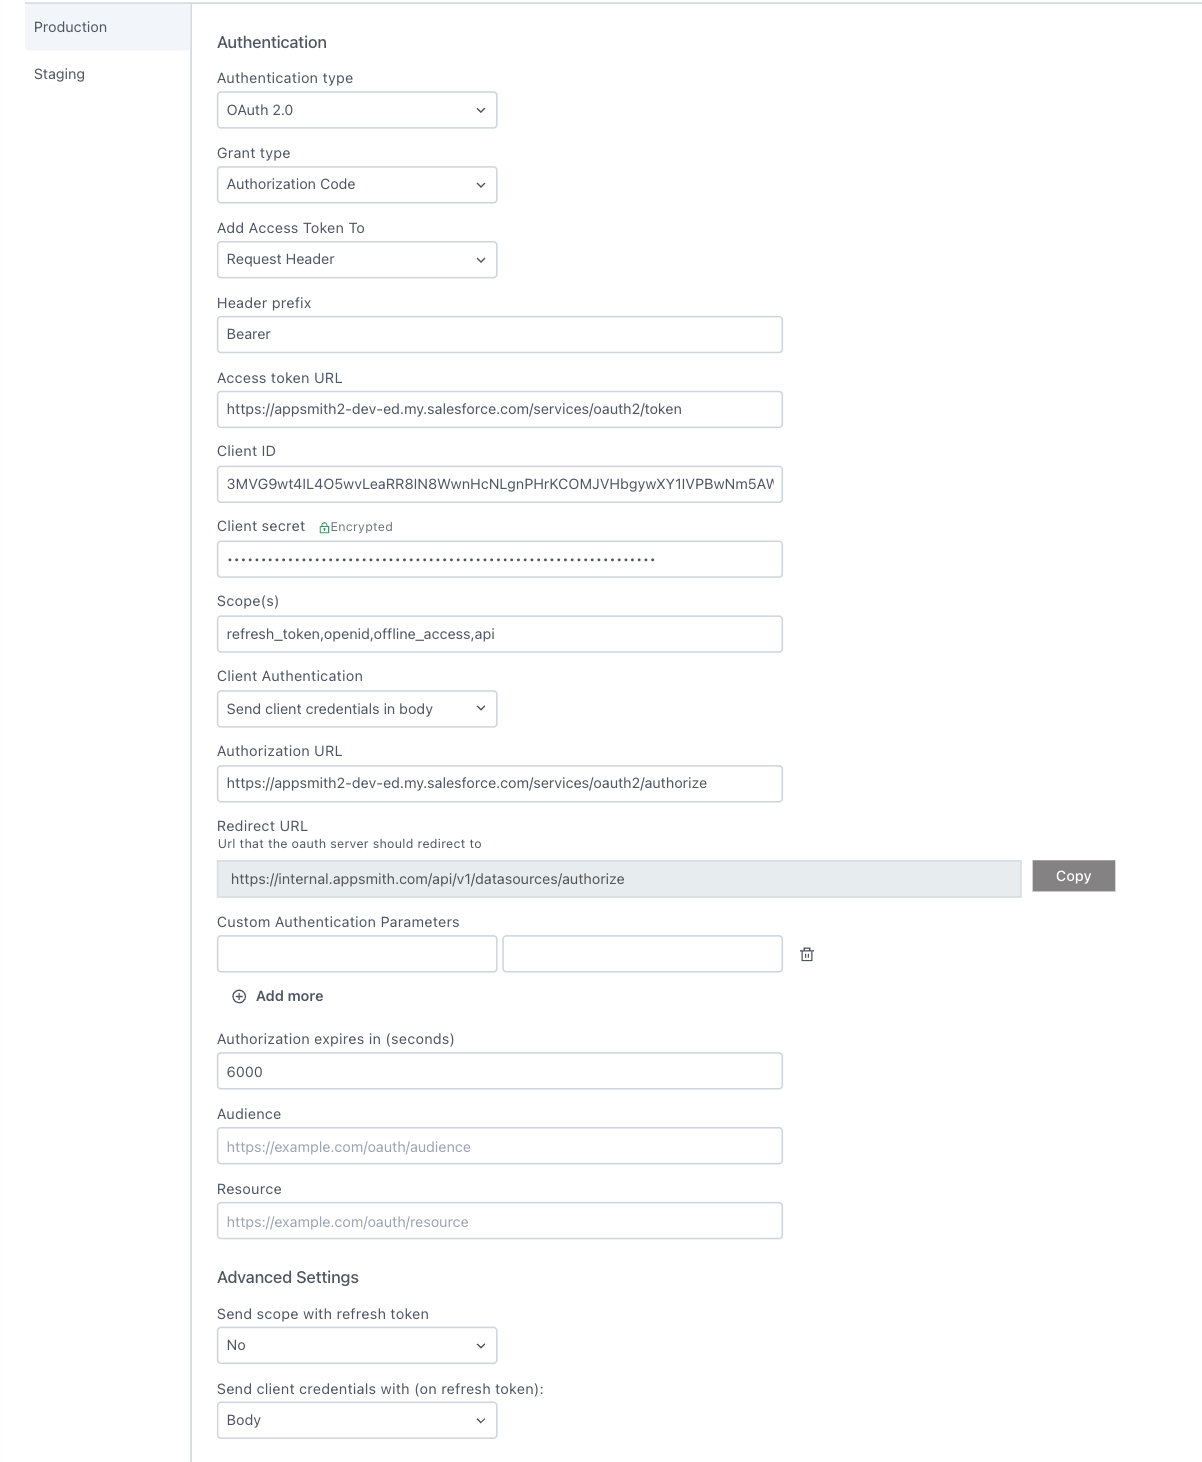Open the Send client credentials with dropdown
The width and height of the screenshot is (1202, 1462).
click(x=356, y=1420)
